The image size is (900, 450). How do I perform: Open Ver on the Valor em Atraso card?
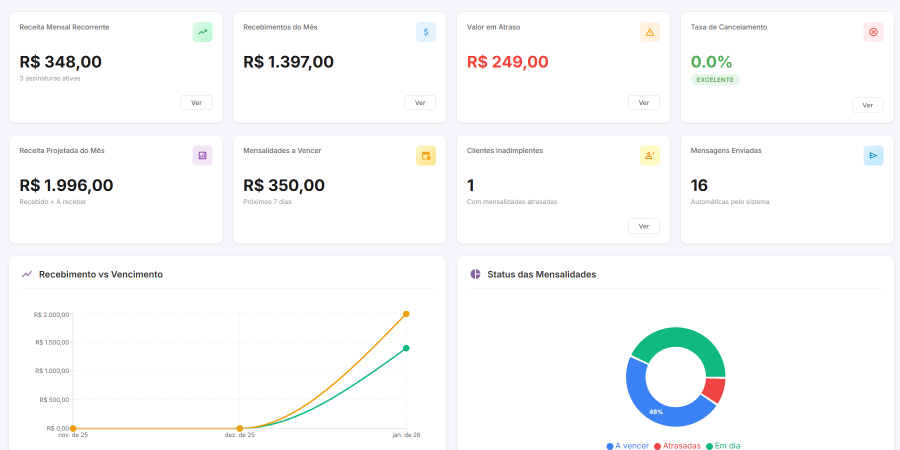click(643, 102)
